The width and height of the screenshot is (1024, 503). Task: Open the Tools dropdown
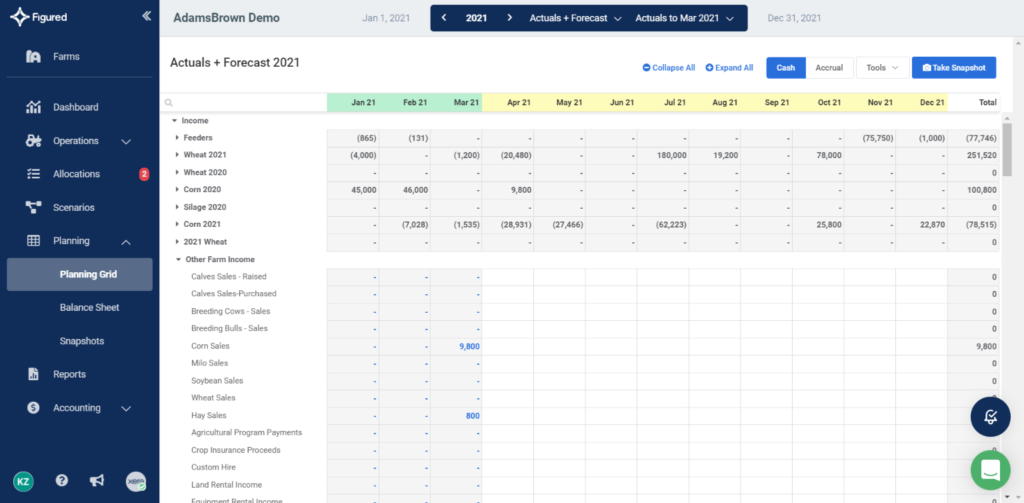(882, 68)
